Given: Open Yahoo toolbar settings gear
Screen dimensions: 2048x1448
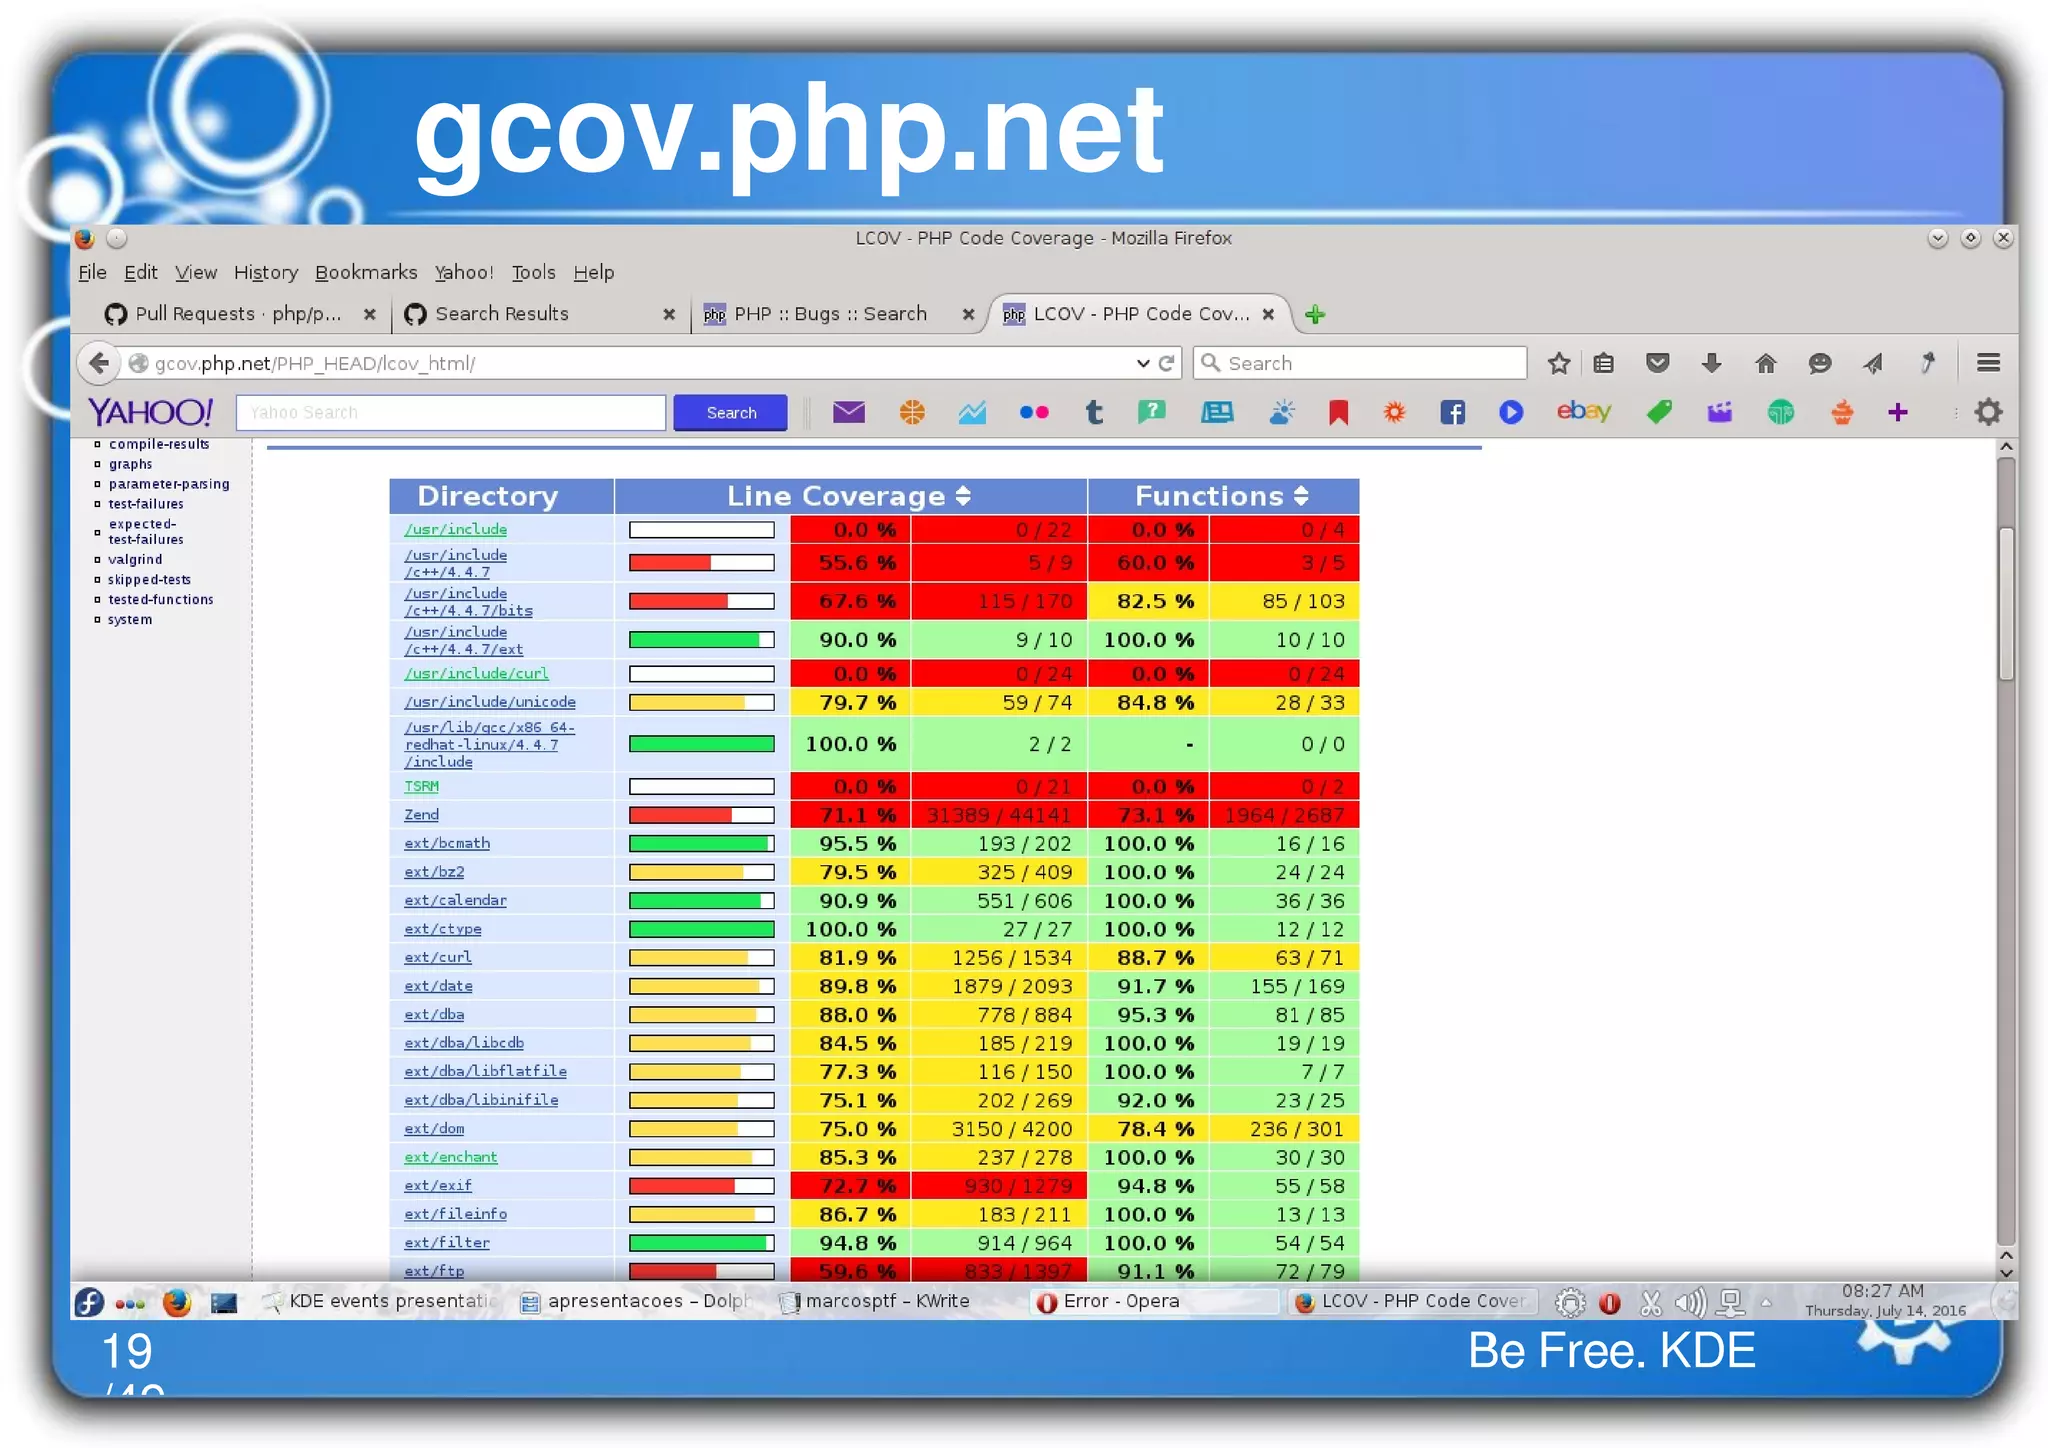Looking at the screenshot, I should [1988, 412].
